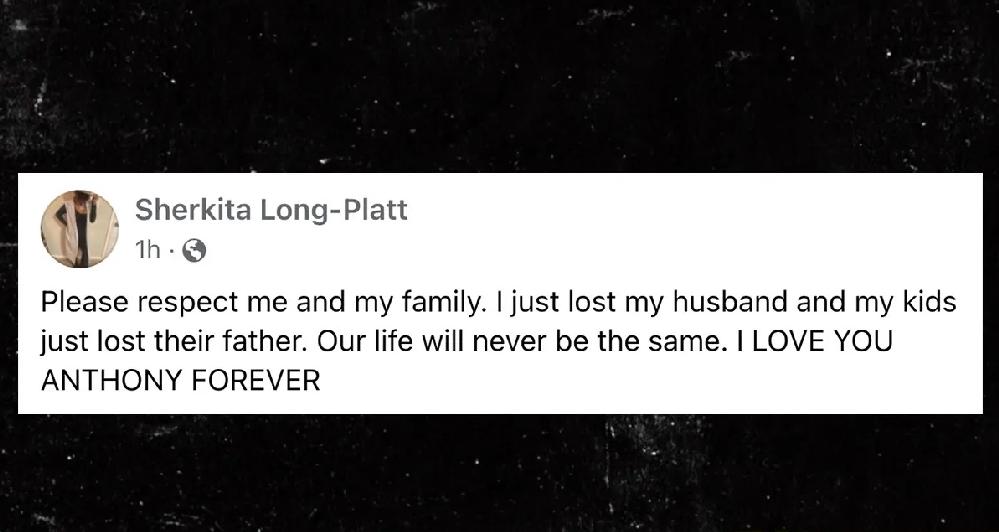Click the public globe privacy icon
This screenshot has width=999, height=532.
coord(194,253)
